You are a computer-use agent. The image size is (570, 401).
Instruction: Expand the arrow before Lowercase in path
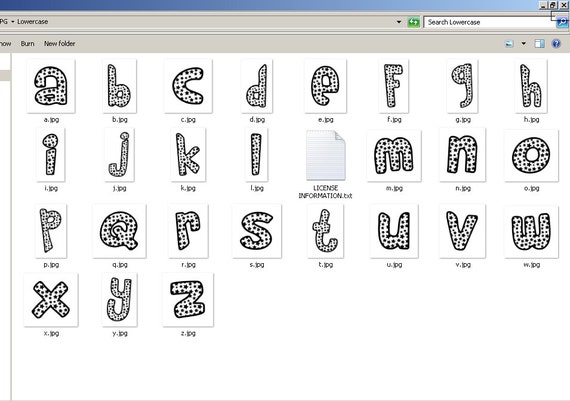click(x=13, y=22)
